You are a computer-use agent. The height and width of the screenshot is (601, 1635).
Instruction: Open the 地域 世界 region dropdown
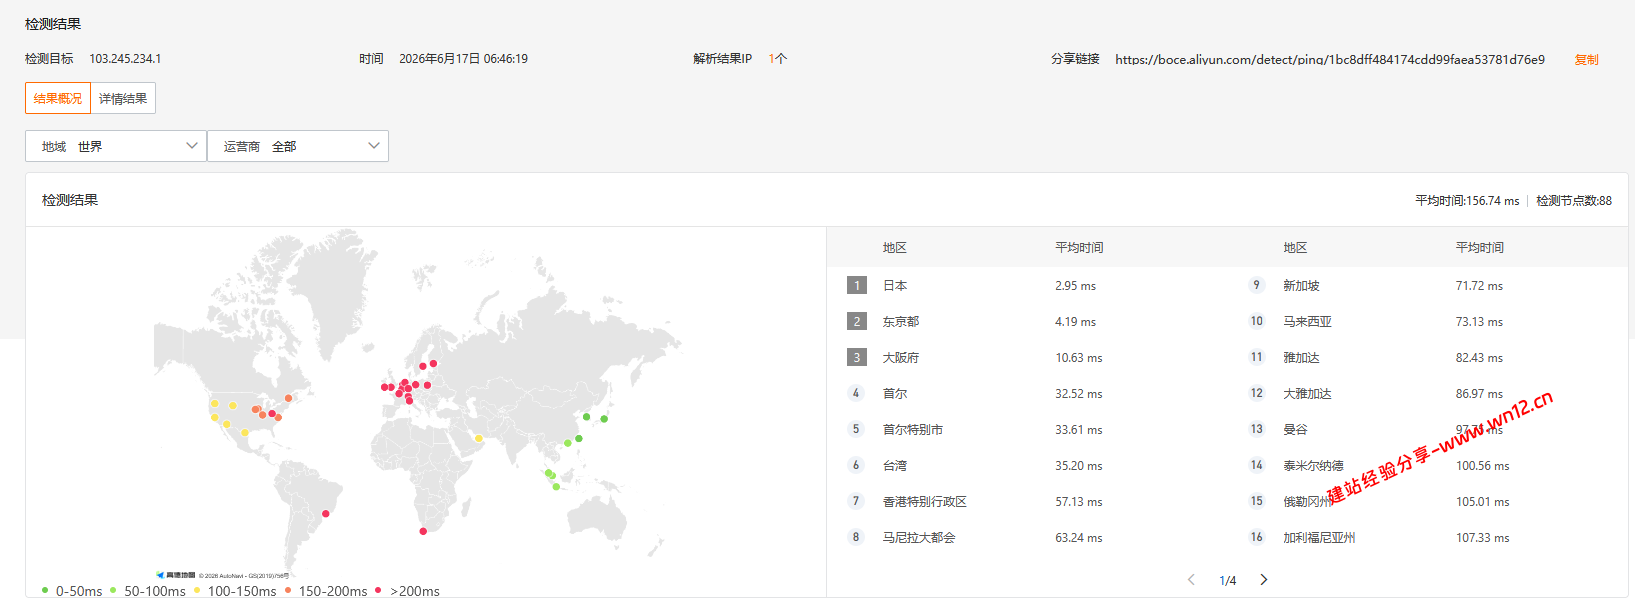click(116, 146)
